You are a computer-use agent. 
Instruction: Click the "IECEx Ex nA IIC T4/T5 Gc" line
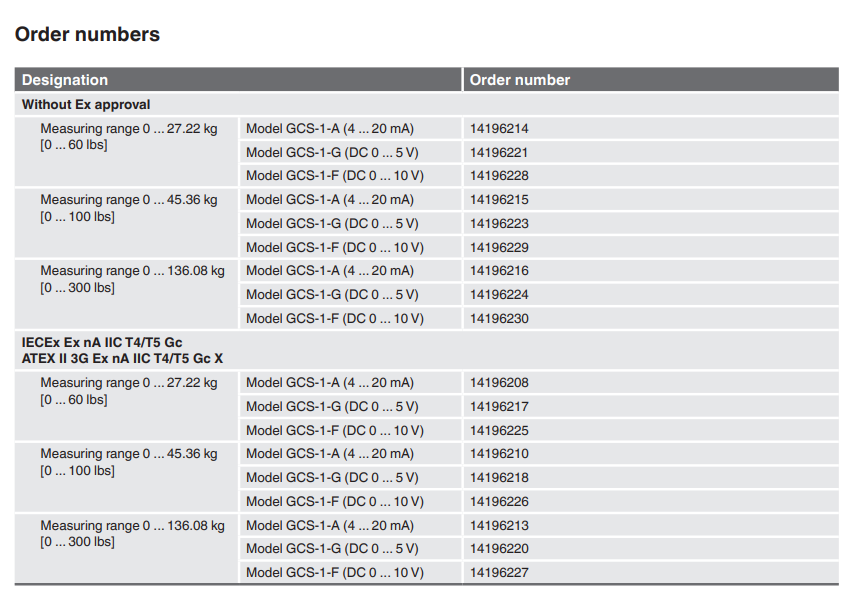tap(102, 342)
